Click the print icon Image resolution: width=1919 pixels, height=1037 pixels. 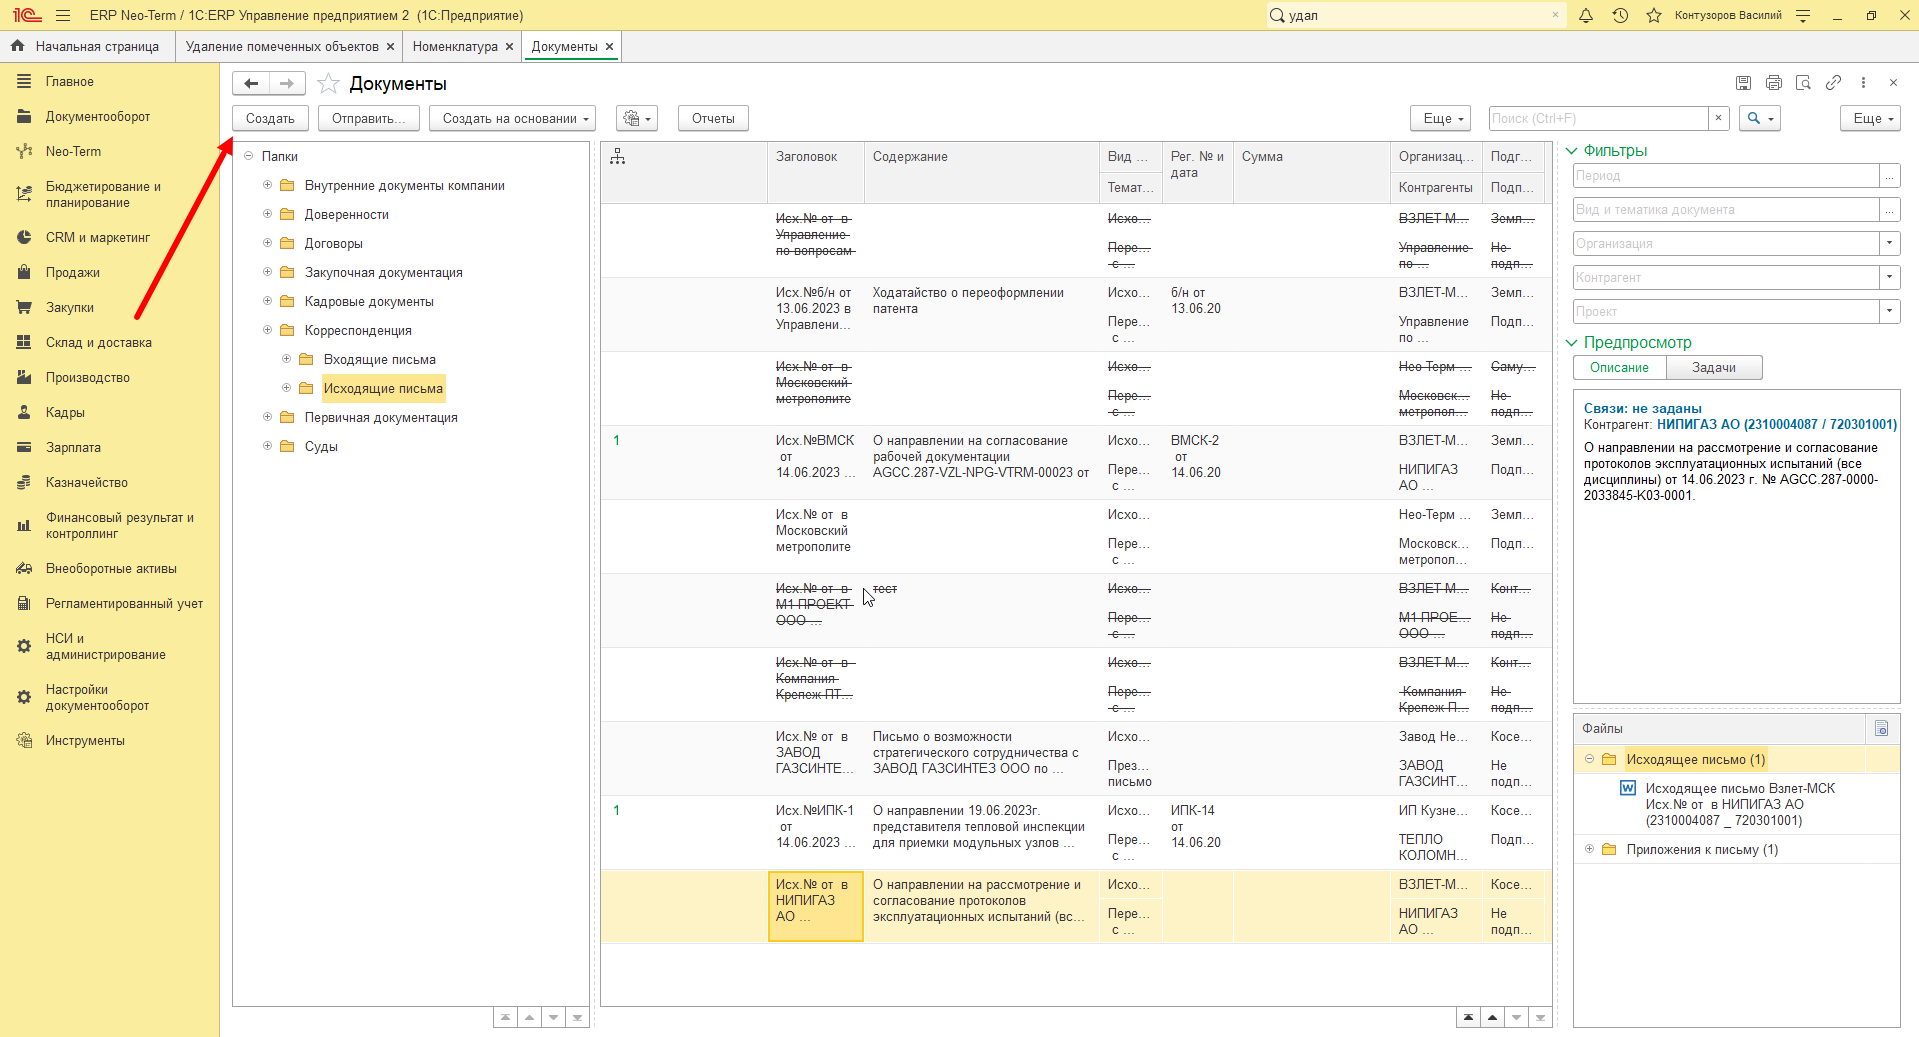(1774, 83)
